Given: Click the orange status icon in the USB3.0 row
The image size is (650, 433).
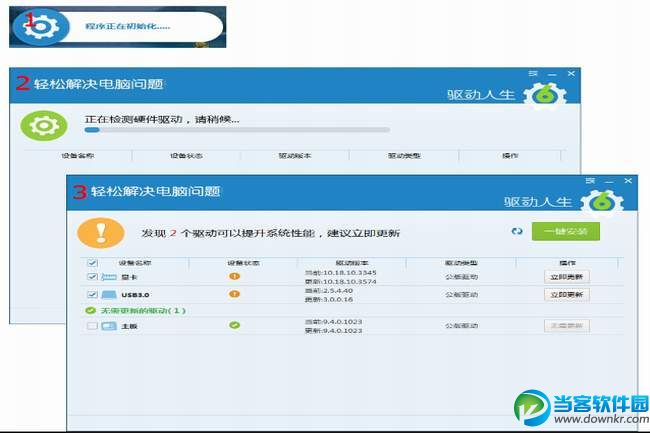Looking at the screenshot, I should (x=234, y=294).
